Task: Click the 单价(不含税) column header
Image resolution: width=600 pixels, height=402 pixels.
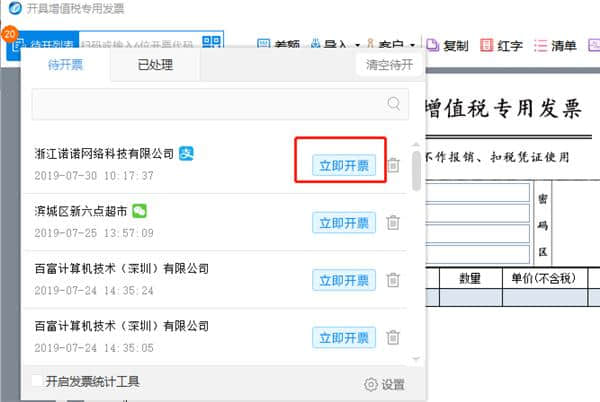Action: click(x=544, y=278)
